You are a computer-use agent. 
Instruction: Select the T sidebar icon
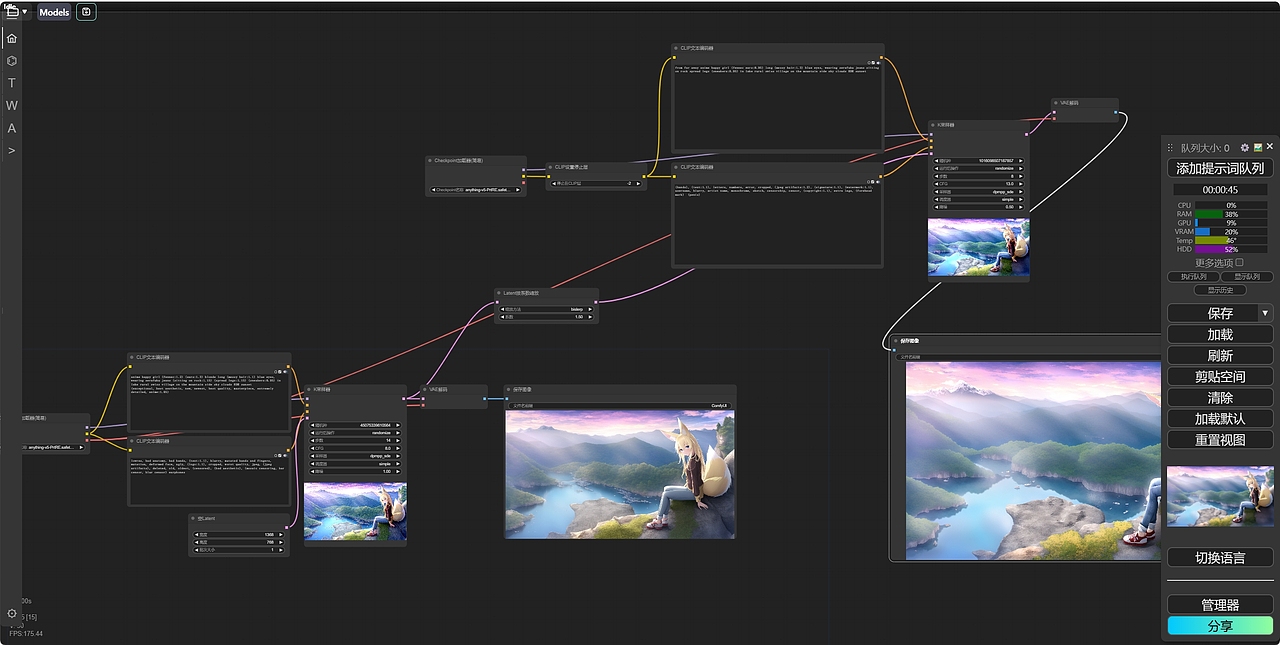click(x=11, y=83)
